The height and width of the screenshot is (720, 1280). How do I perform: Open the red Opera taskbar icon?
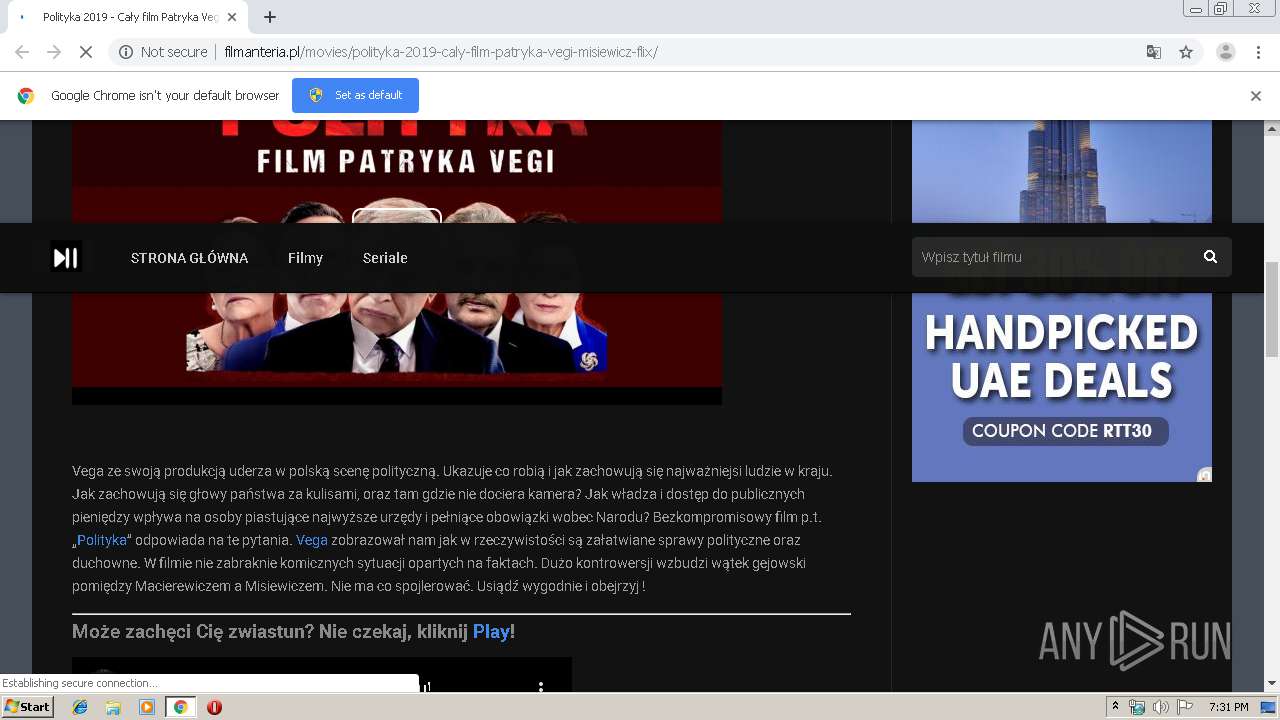(x=214, y=707)
